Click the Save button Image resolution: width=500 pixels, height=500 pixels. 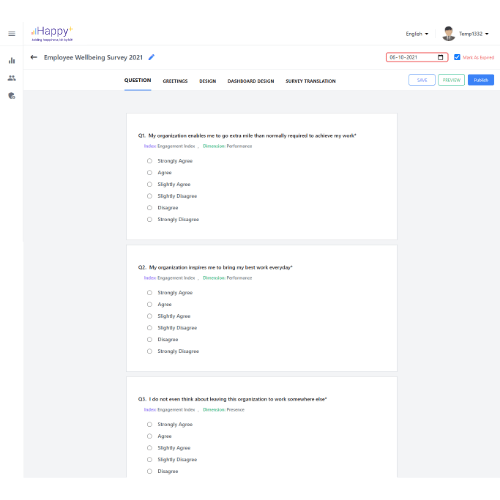coord(422,80)
